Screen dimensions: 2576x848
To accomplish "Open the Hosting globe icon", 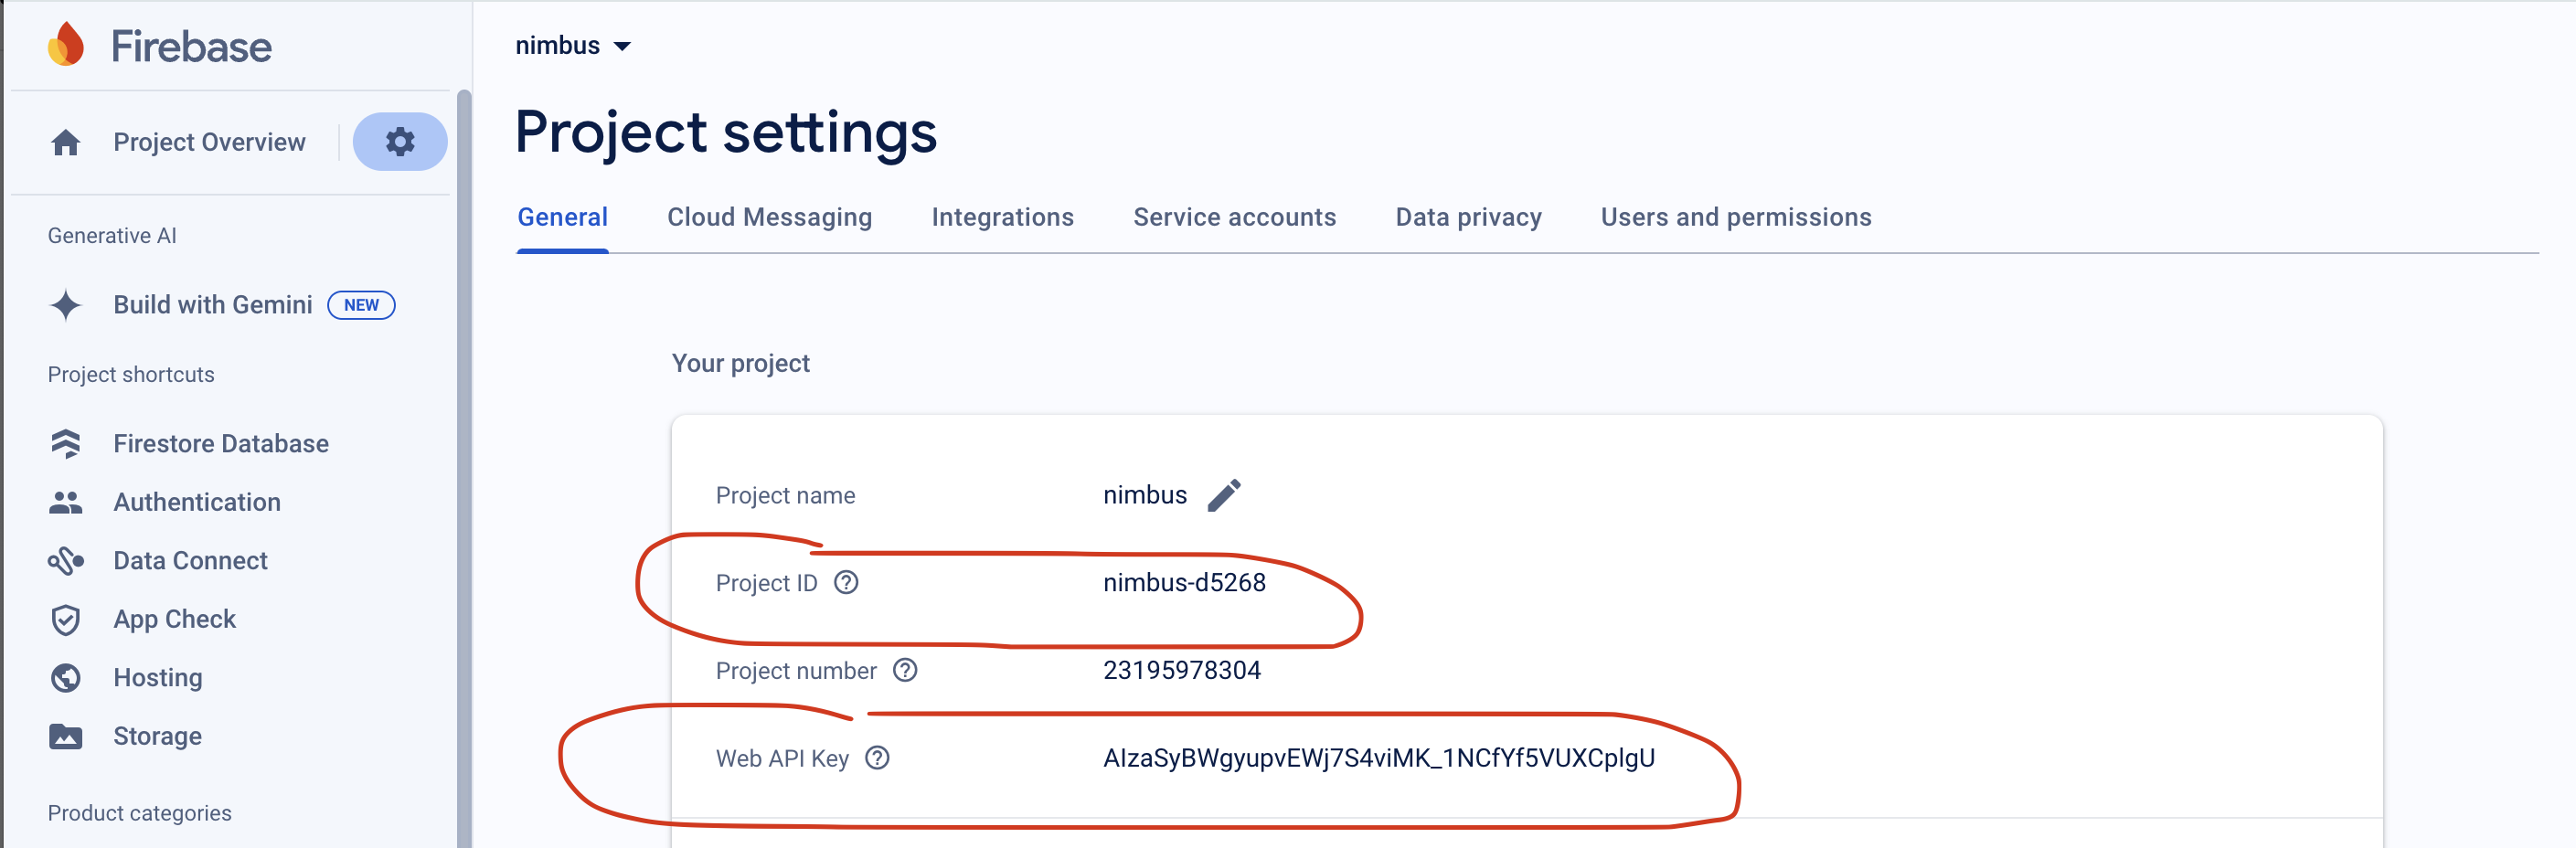I will pyautogui.click(x=66, y=677).
